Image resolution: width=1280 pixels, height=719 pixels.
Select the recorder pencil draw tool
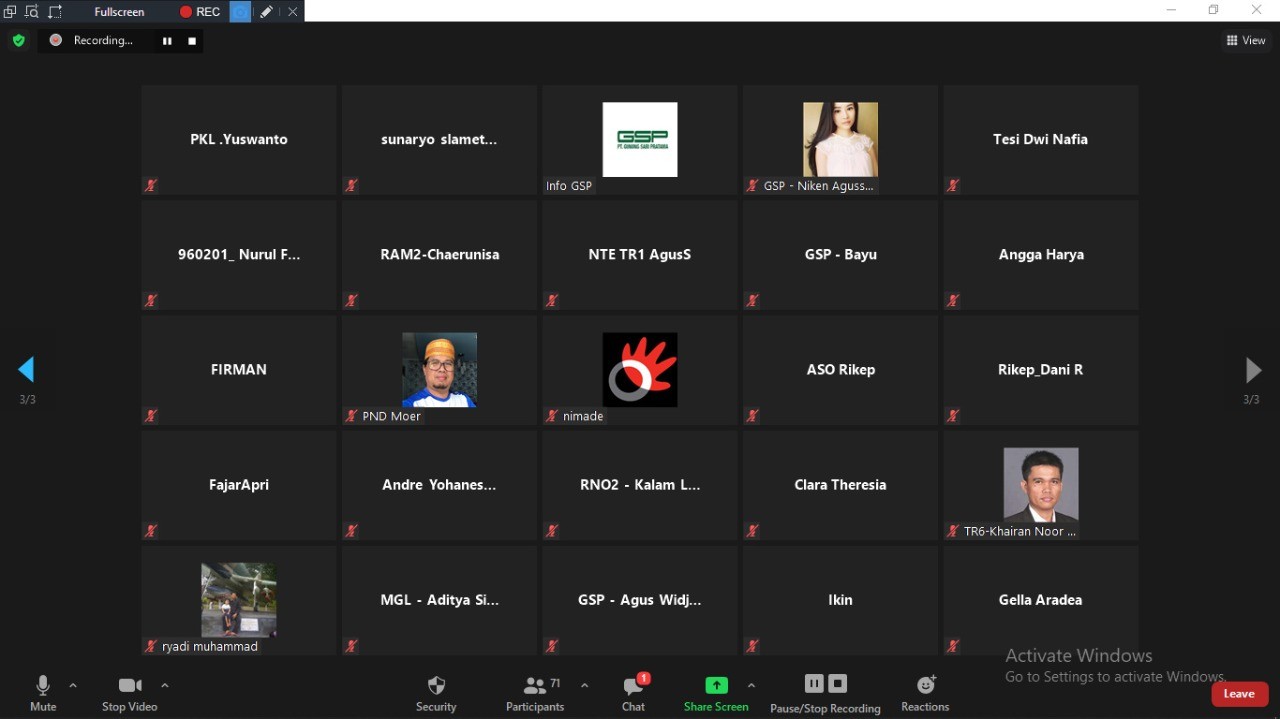point(266,11)
